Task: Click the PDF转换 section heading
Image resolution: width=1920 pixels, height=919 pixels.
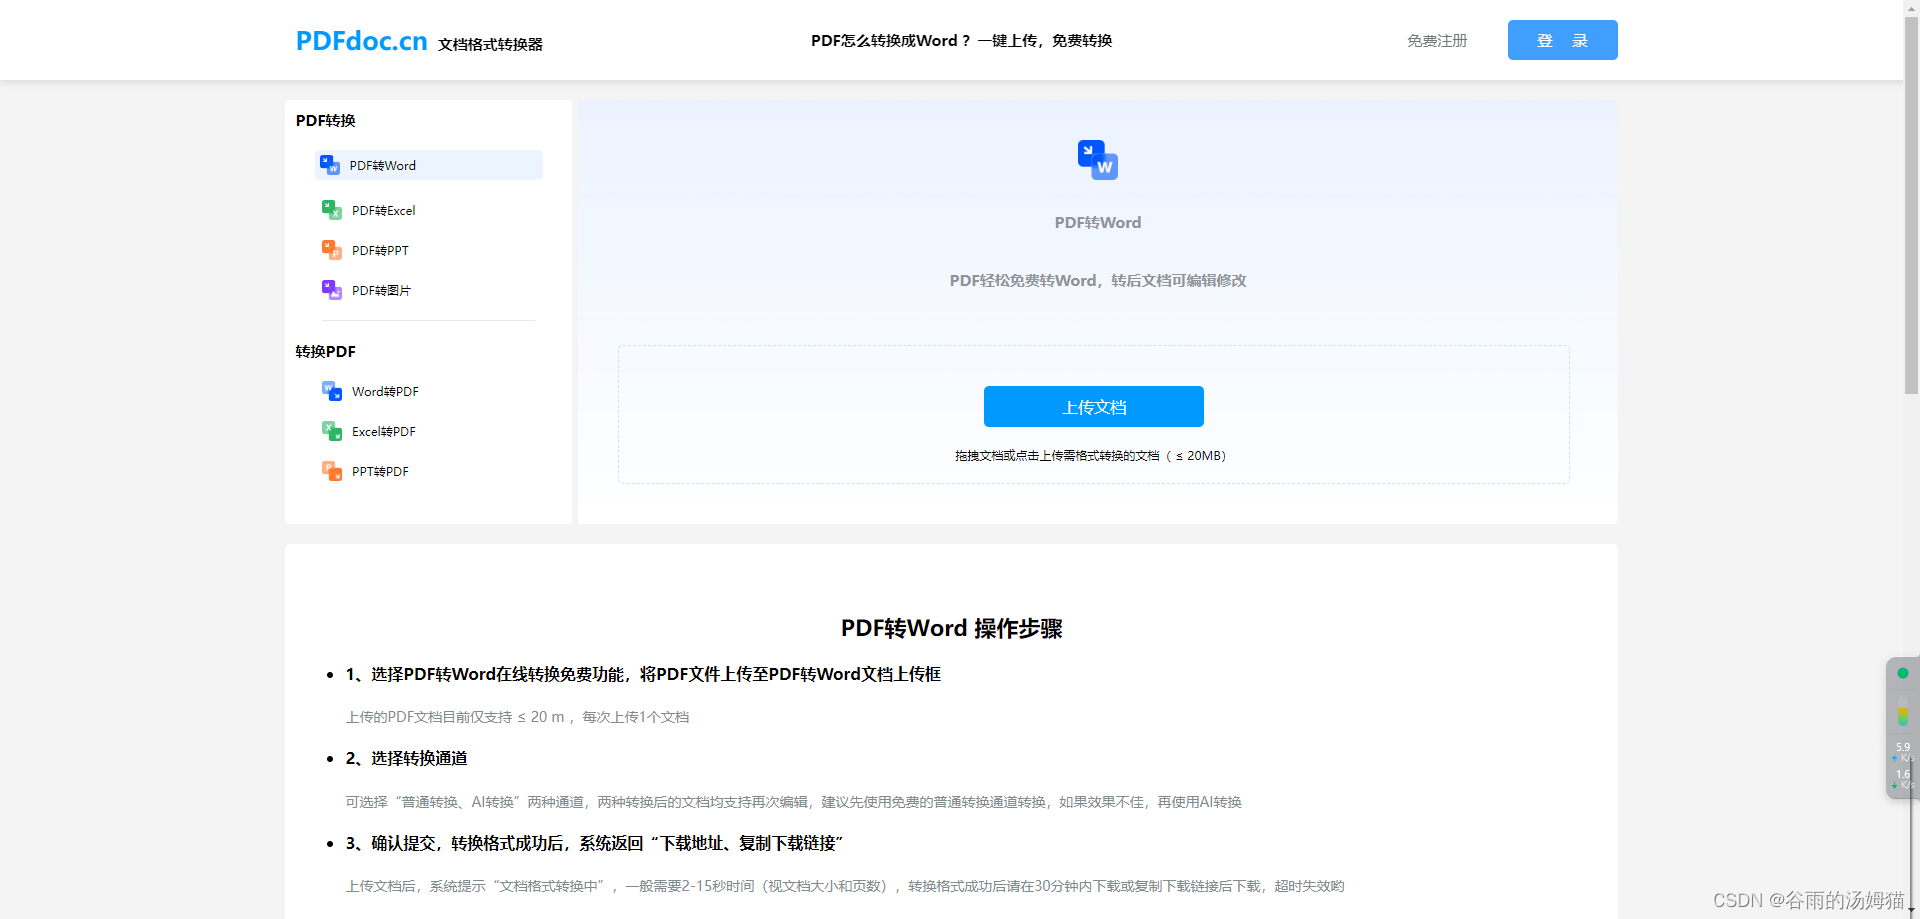Action: click(x=326, y=121)
